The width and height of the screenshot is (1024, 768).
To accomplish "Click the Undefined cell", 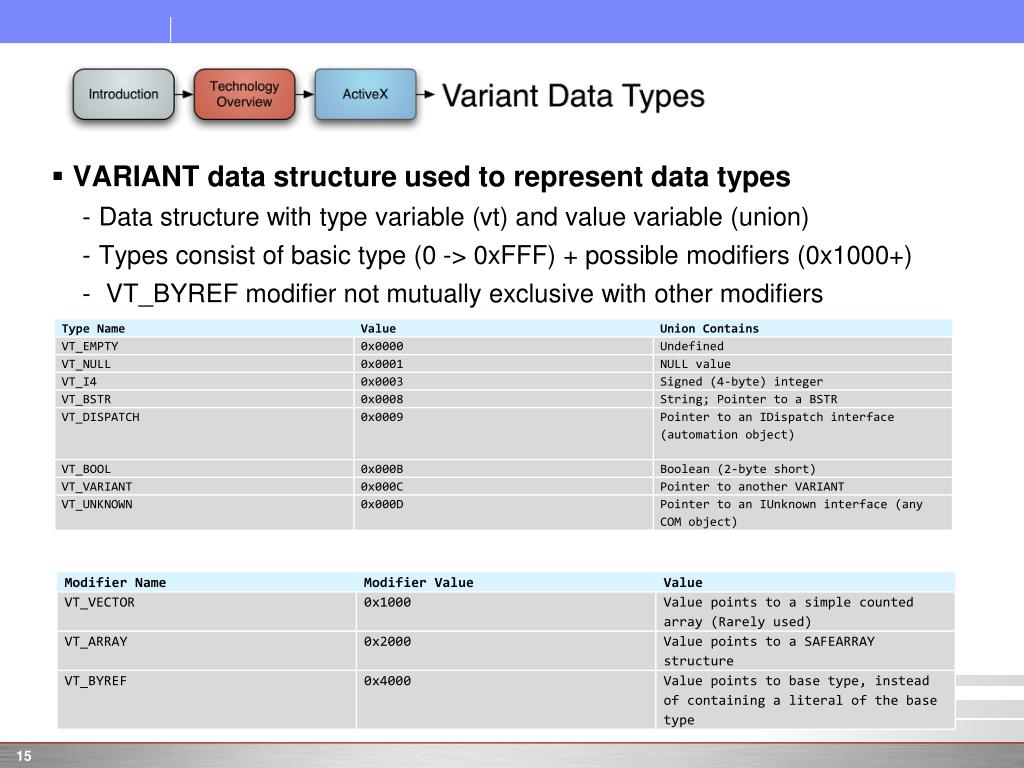I will (803, 346).
